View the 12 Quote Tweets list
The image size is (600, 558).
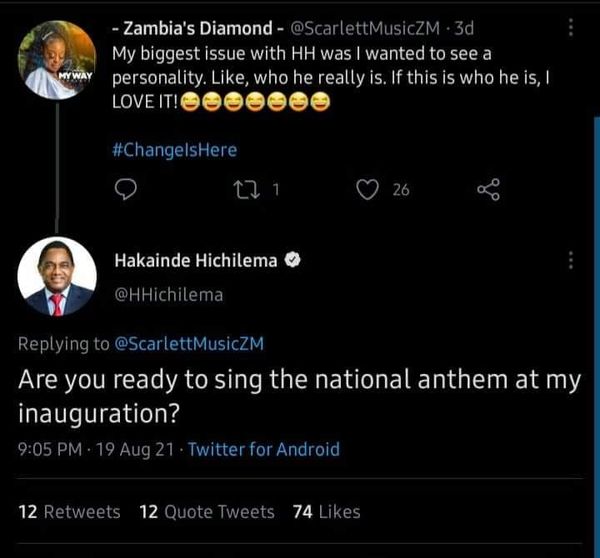(x=206, y=511)
